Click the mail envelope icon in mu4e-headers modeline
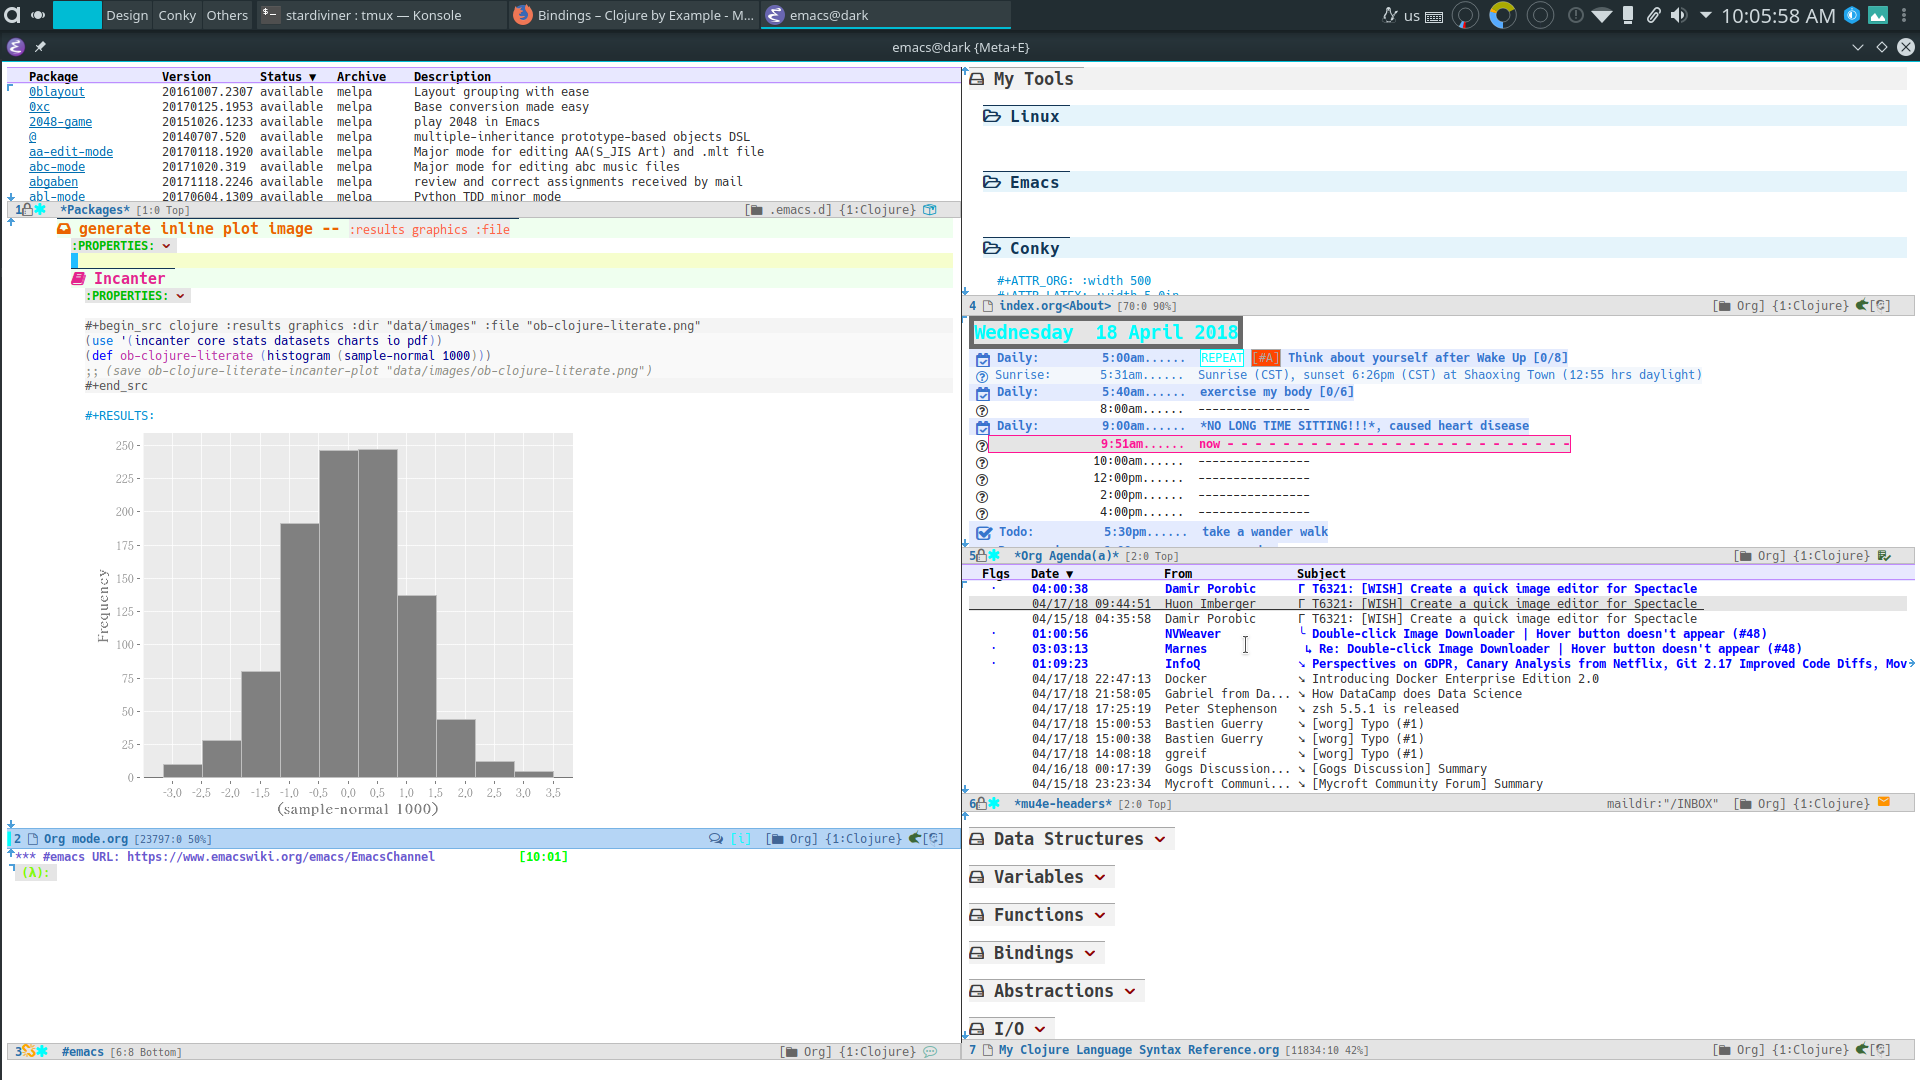The height and width of the screenshot is (1080, 1920). click(1884, 802)
